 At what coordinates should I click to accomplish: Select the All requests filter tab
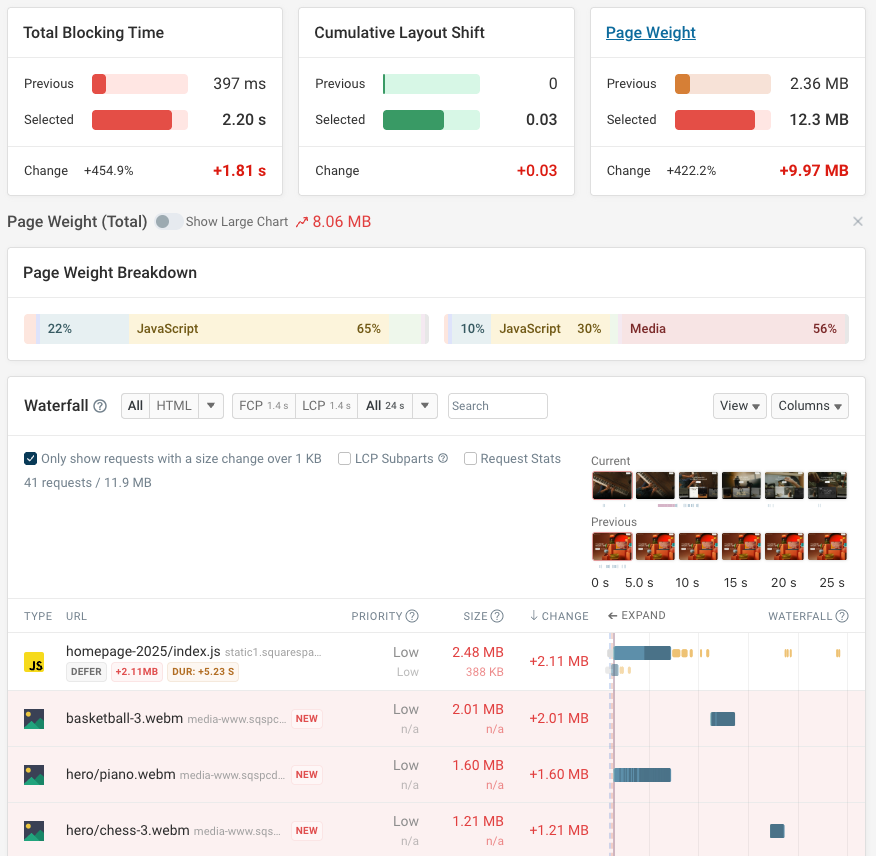click(x=135, y=406)
